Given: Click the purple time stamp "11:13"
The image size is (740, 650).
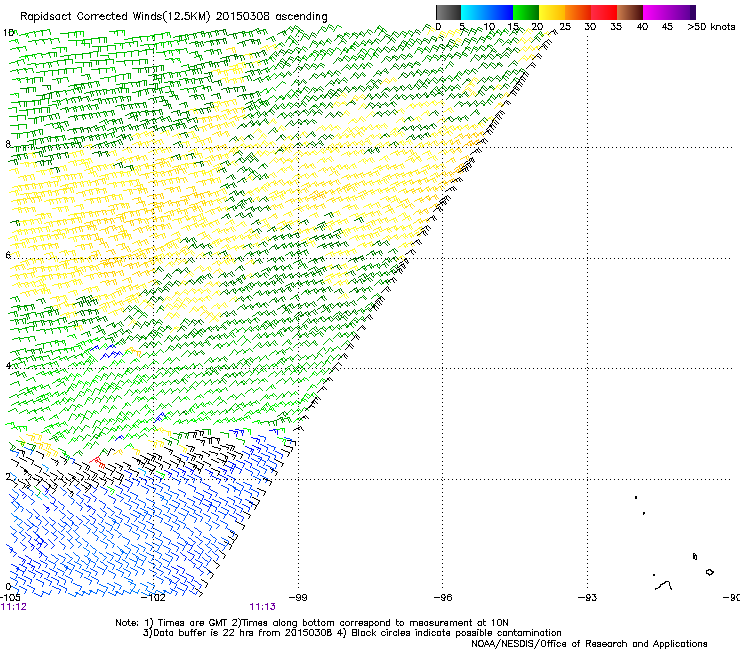Looking at the screenshot, I should click(262, 607).
